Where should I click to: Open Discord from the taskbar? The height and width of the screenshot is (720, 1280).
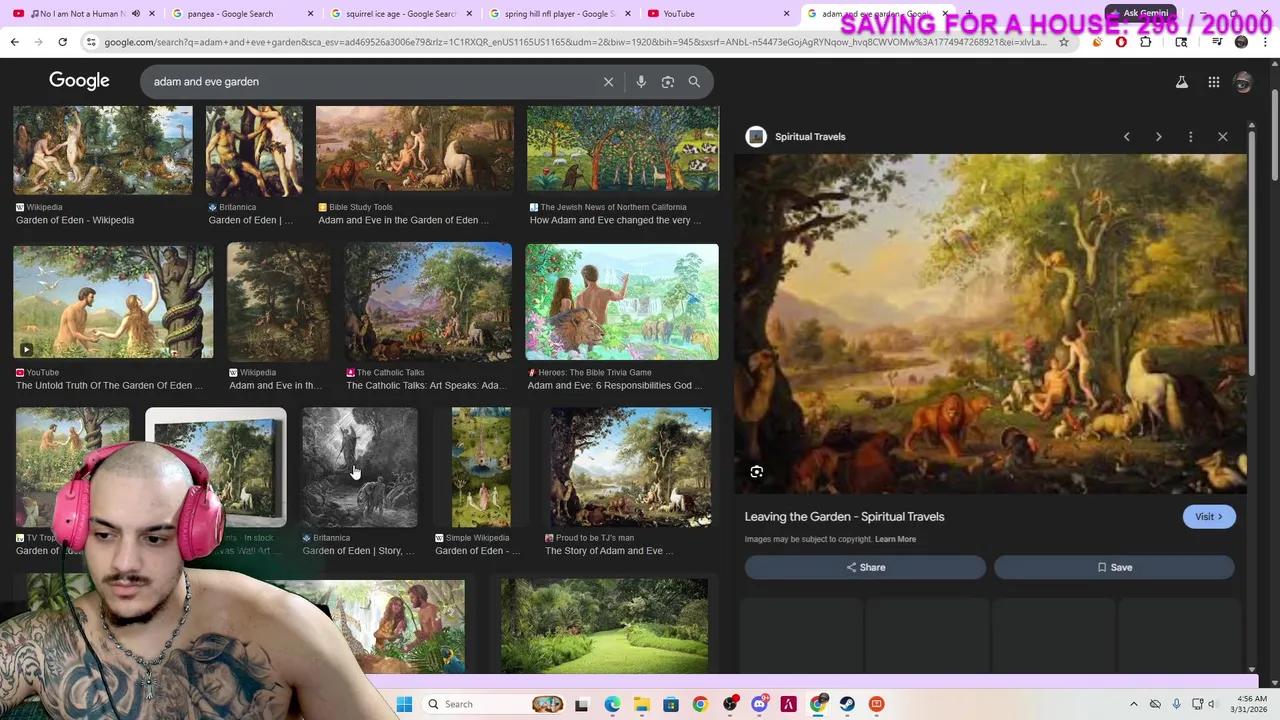[x=759, y=704]
